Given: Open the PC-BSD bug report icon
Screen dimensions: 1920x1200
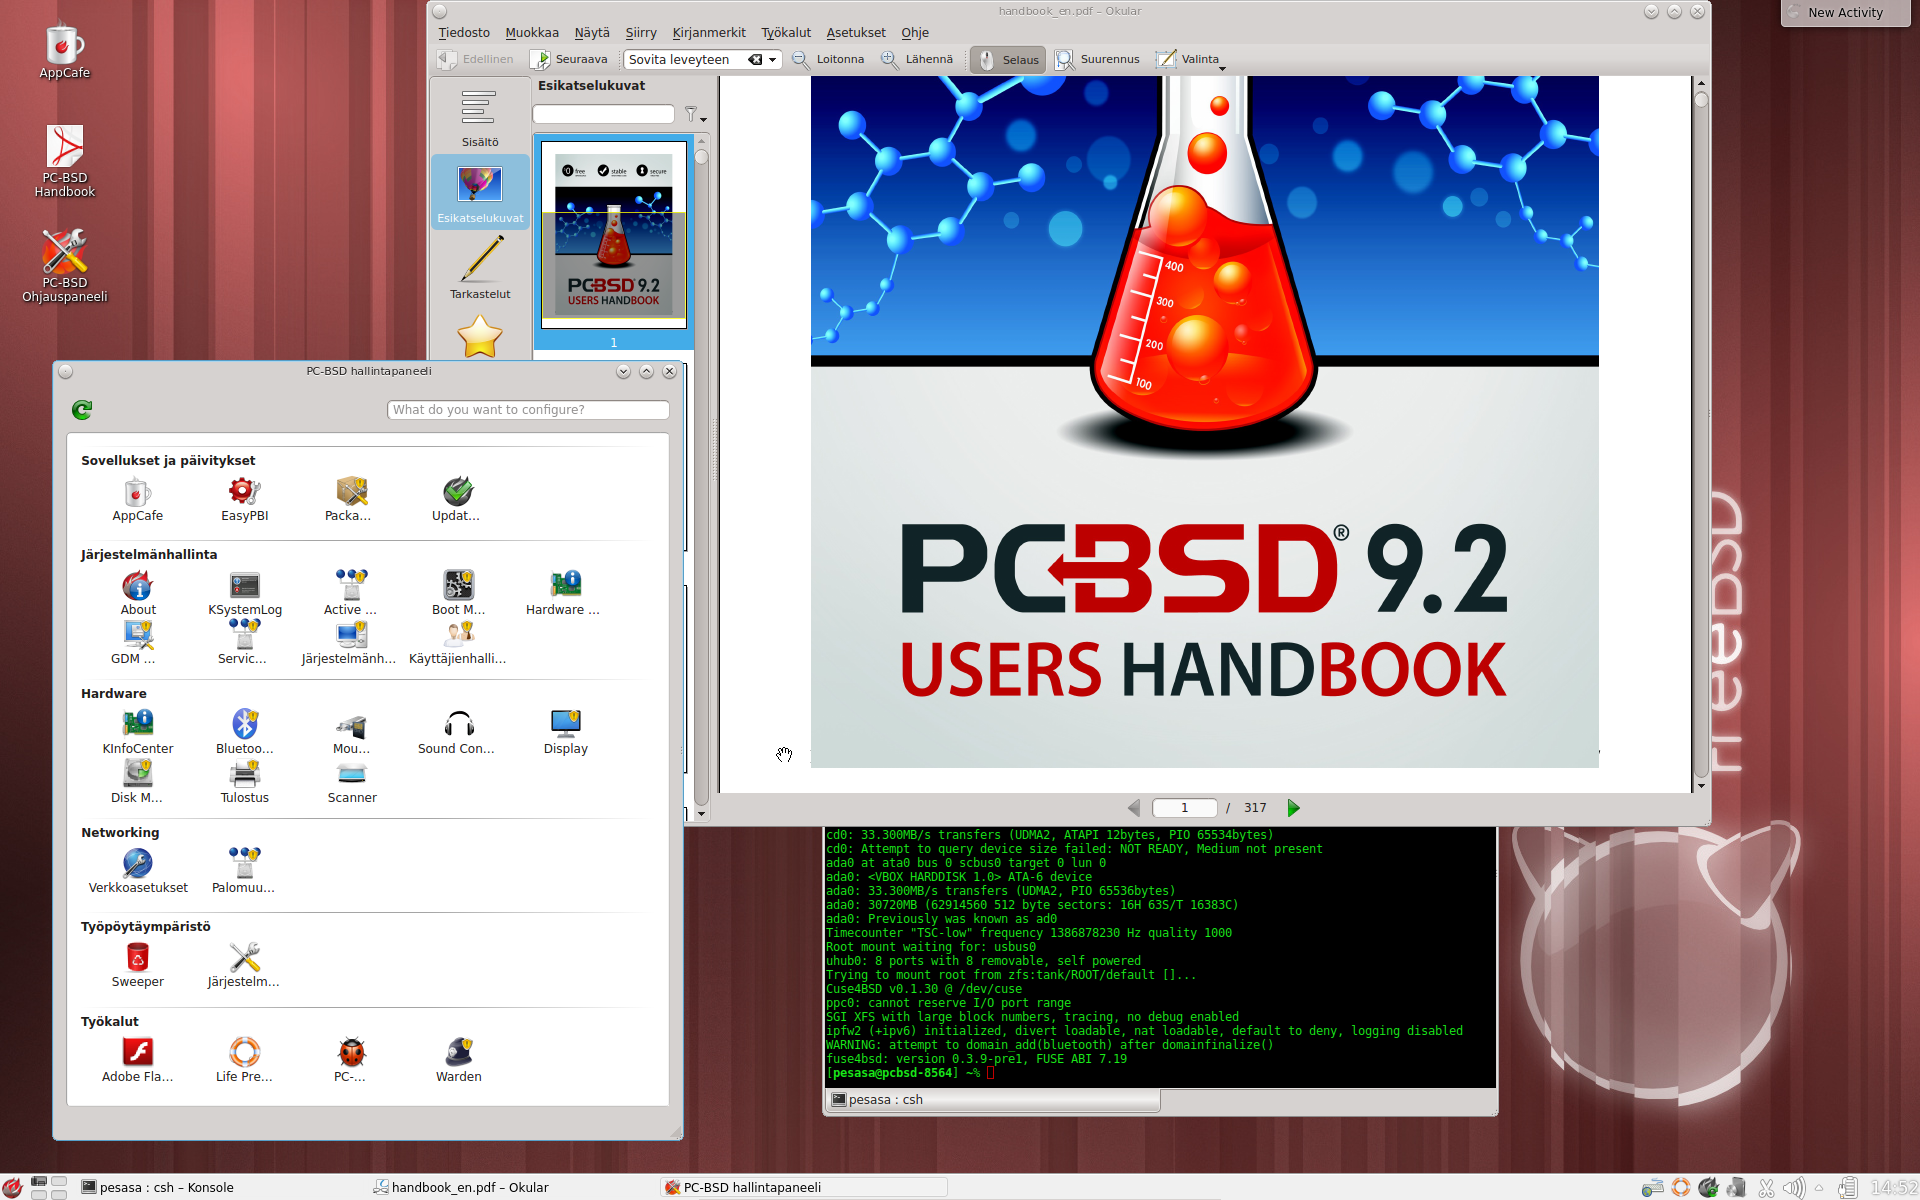Looking at the screenshot, I should 351,1060.
